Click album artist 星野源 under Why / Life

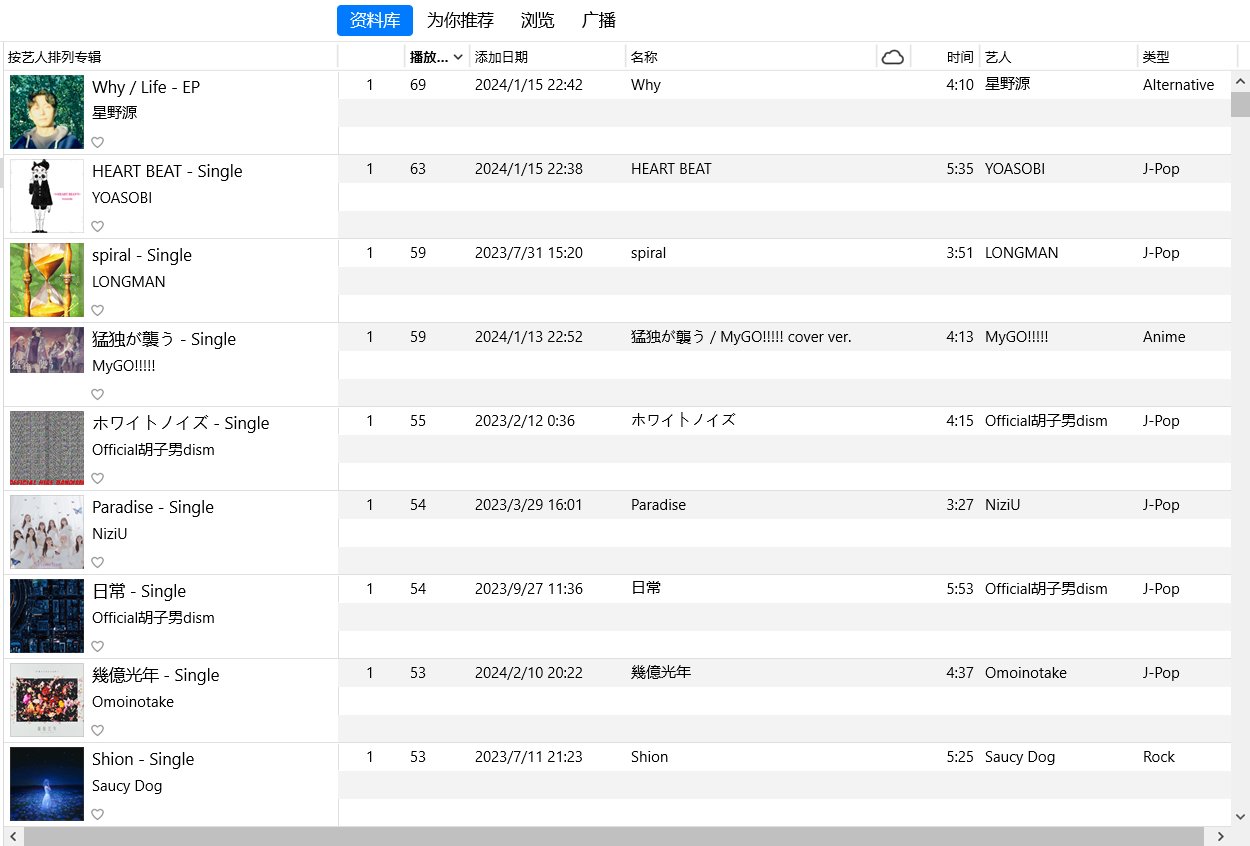point(115,113)
